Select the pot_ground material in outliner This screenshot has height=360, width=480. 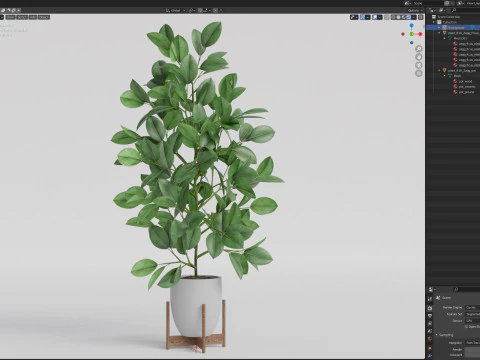tap(466, 92)
